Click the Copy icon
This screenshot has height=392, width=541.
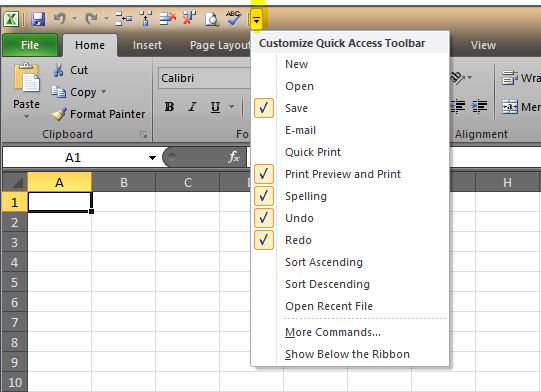58,92
